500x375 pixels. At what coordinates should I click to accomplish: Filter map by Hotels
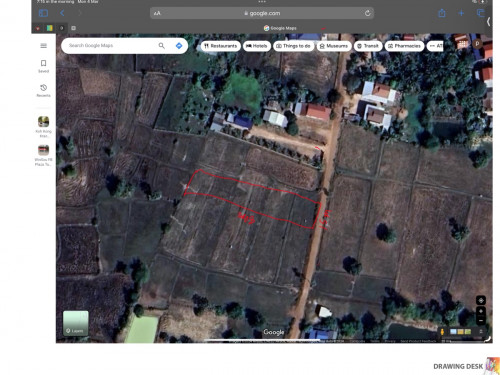[257, 46]
